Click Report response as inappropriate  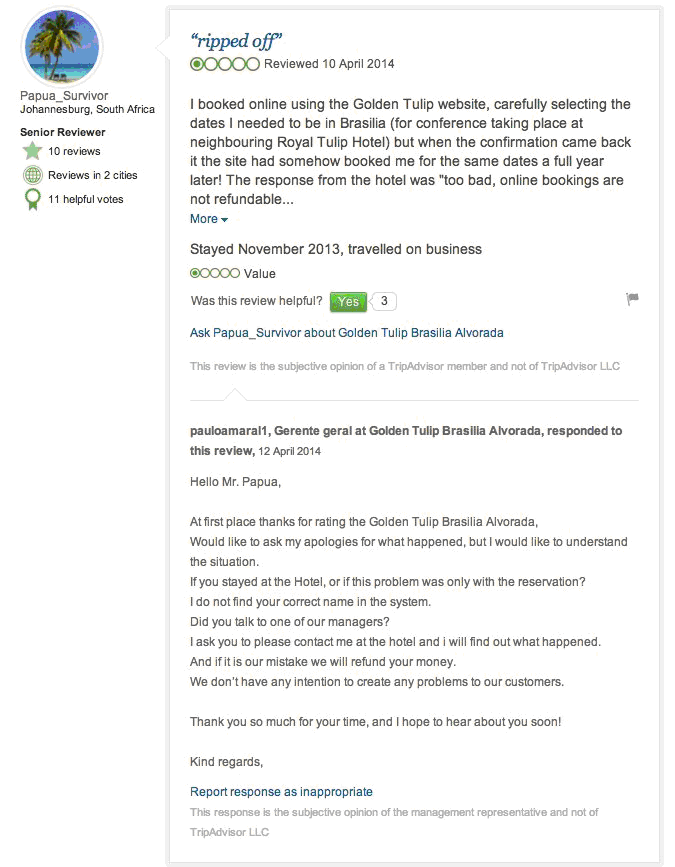click(x=281, y=792)
